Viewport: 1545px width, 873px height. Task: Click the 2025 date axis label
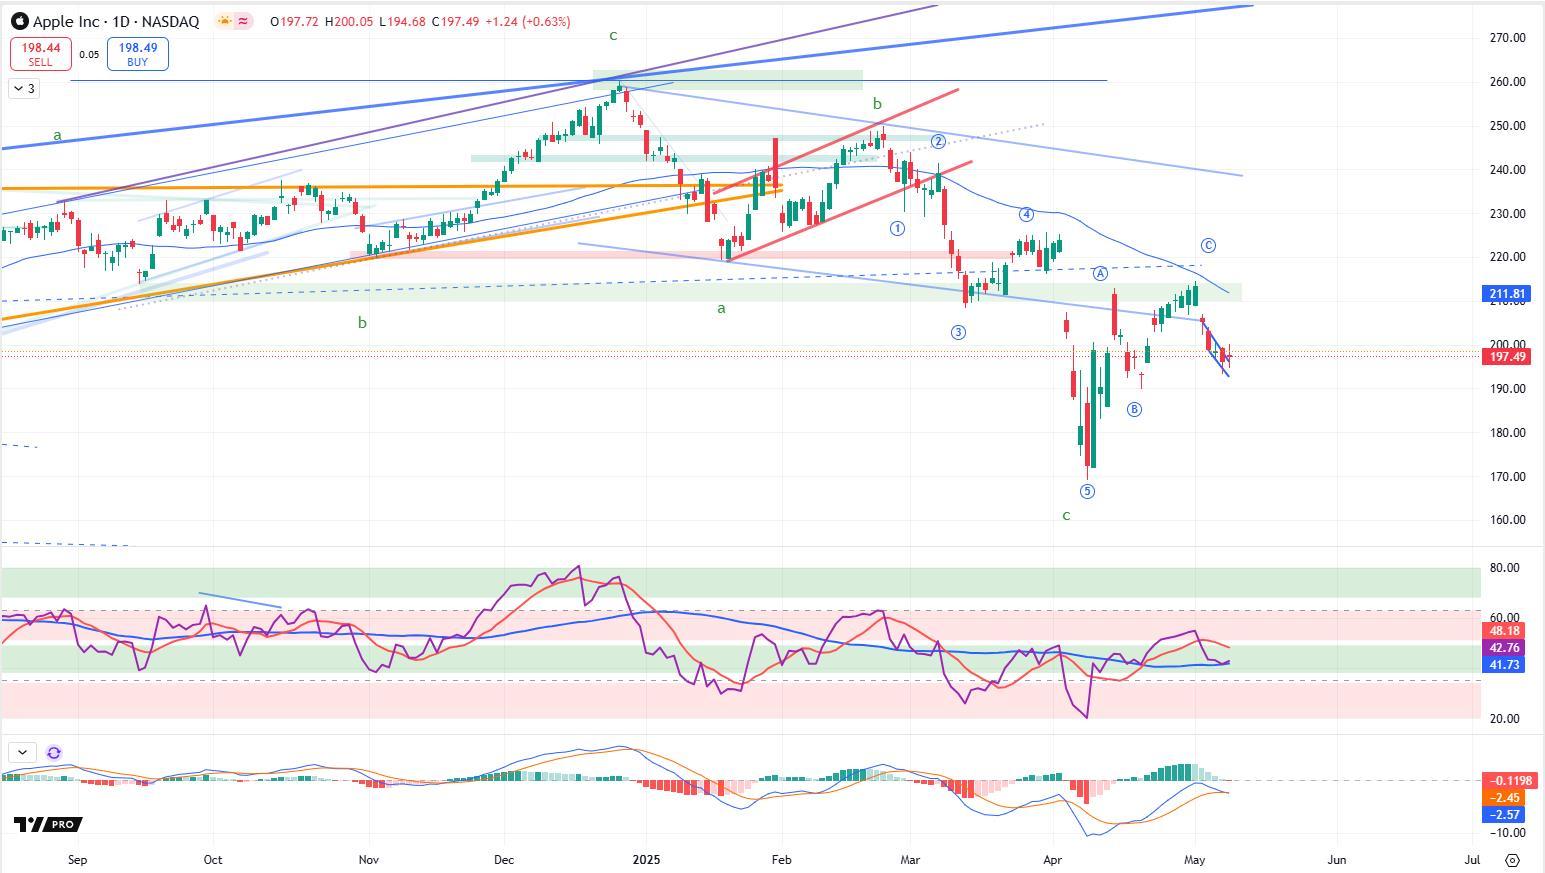click(x=645, y=859)
